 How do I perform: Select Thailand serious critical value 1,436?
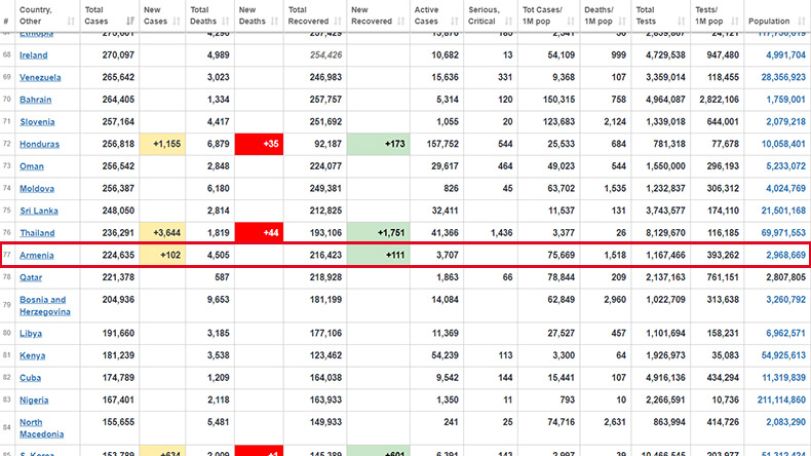point(501,233)
